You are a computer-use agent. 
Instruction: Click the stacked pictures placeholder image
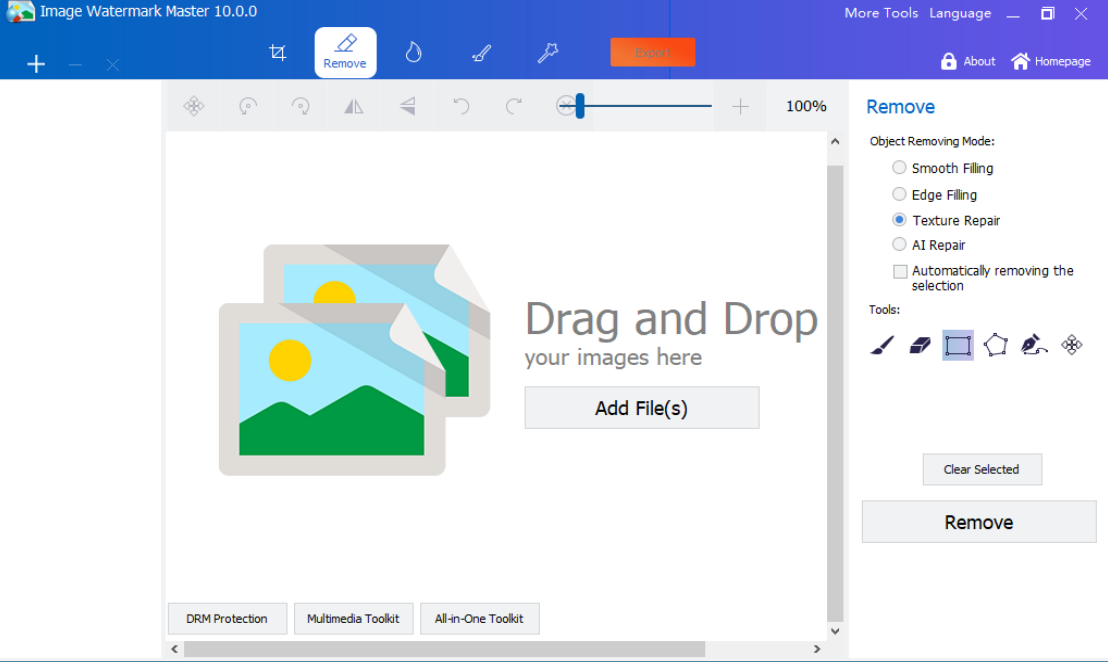pos(354,360)
